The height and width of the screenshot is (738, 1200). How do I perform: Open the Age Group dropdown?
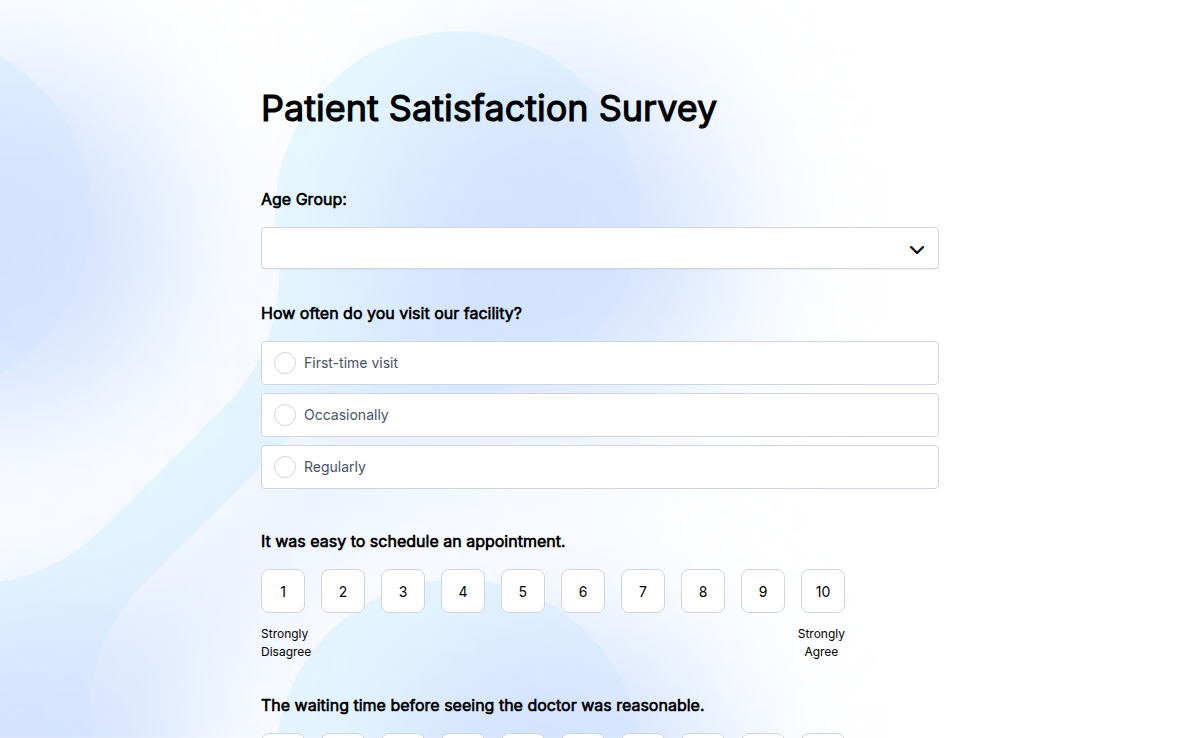(x=599, y=248)
